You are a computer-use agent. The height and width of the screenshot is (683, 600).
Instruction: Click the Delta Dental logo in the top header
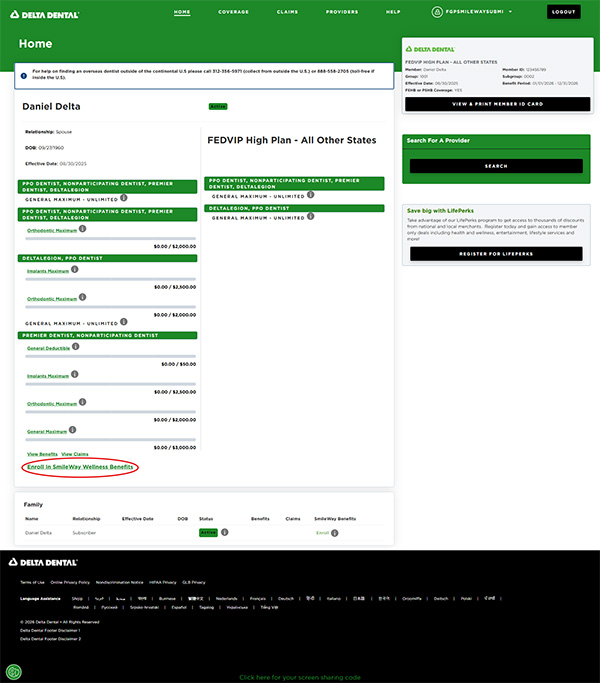click(44, 15)
